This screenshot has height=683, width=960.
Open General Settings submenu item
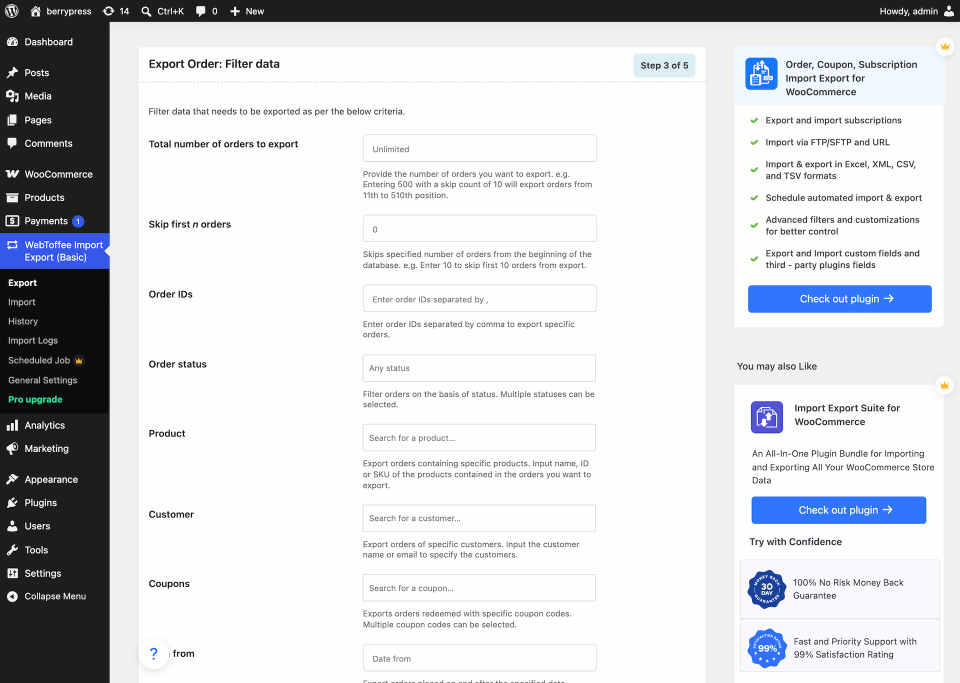43,380
